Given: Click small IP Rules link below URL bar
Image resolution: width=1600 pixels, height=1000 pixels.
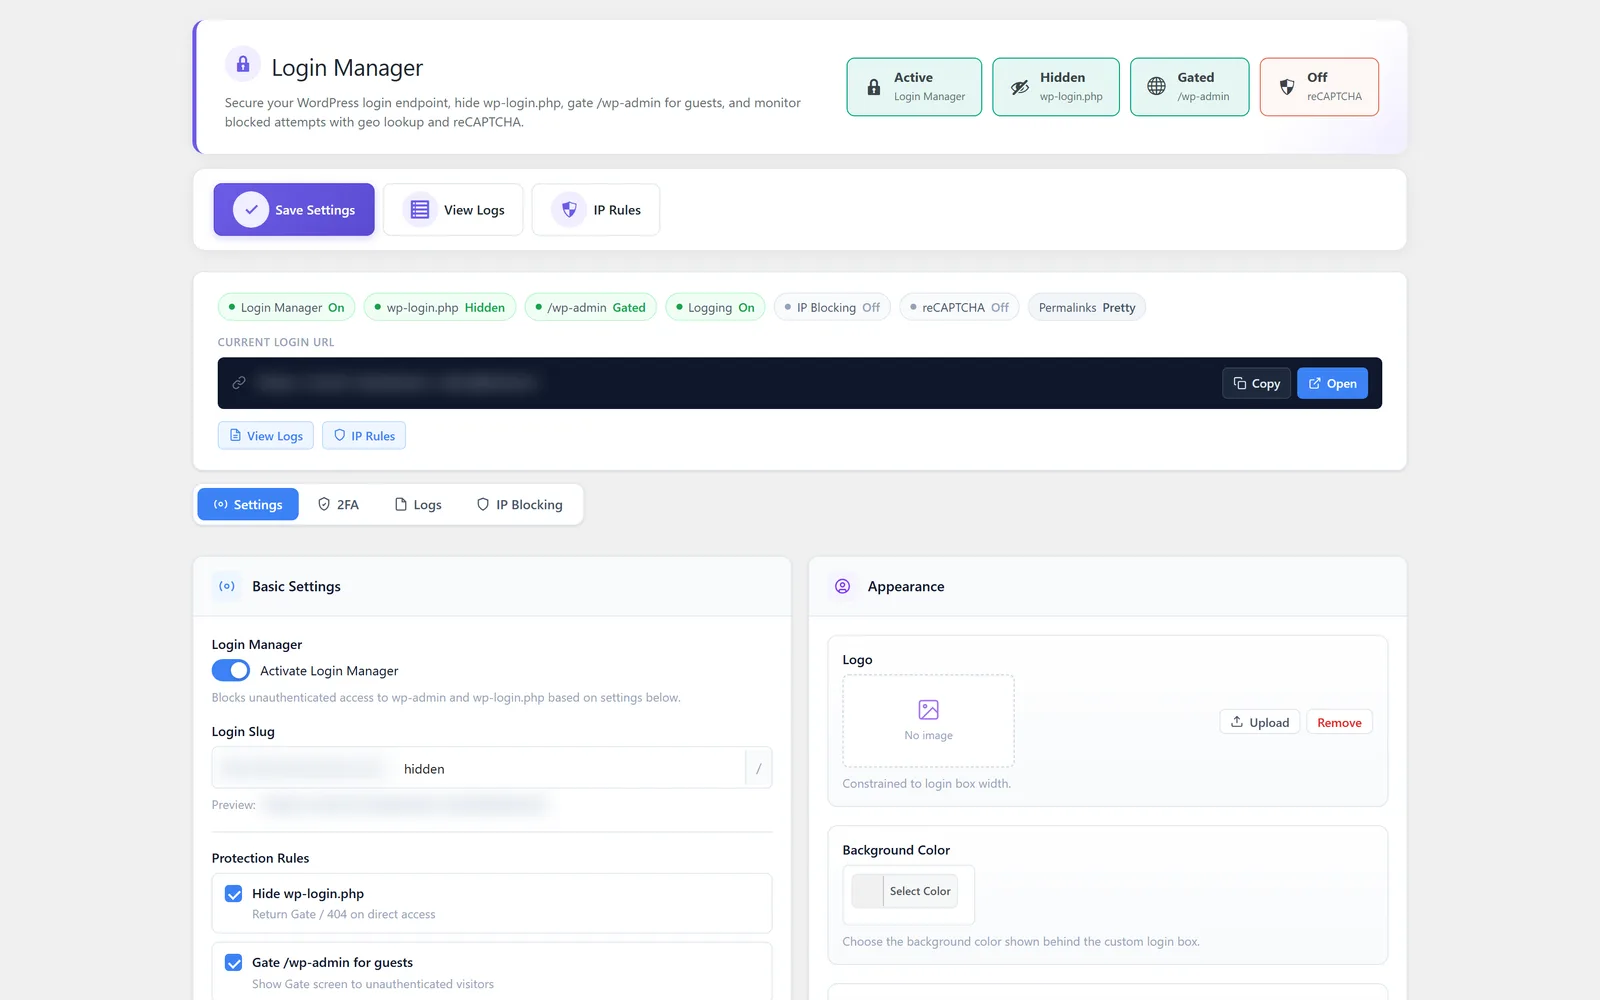Looking at the screenshot, I should (364, 436).
